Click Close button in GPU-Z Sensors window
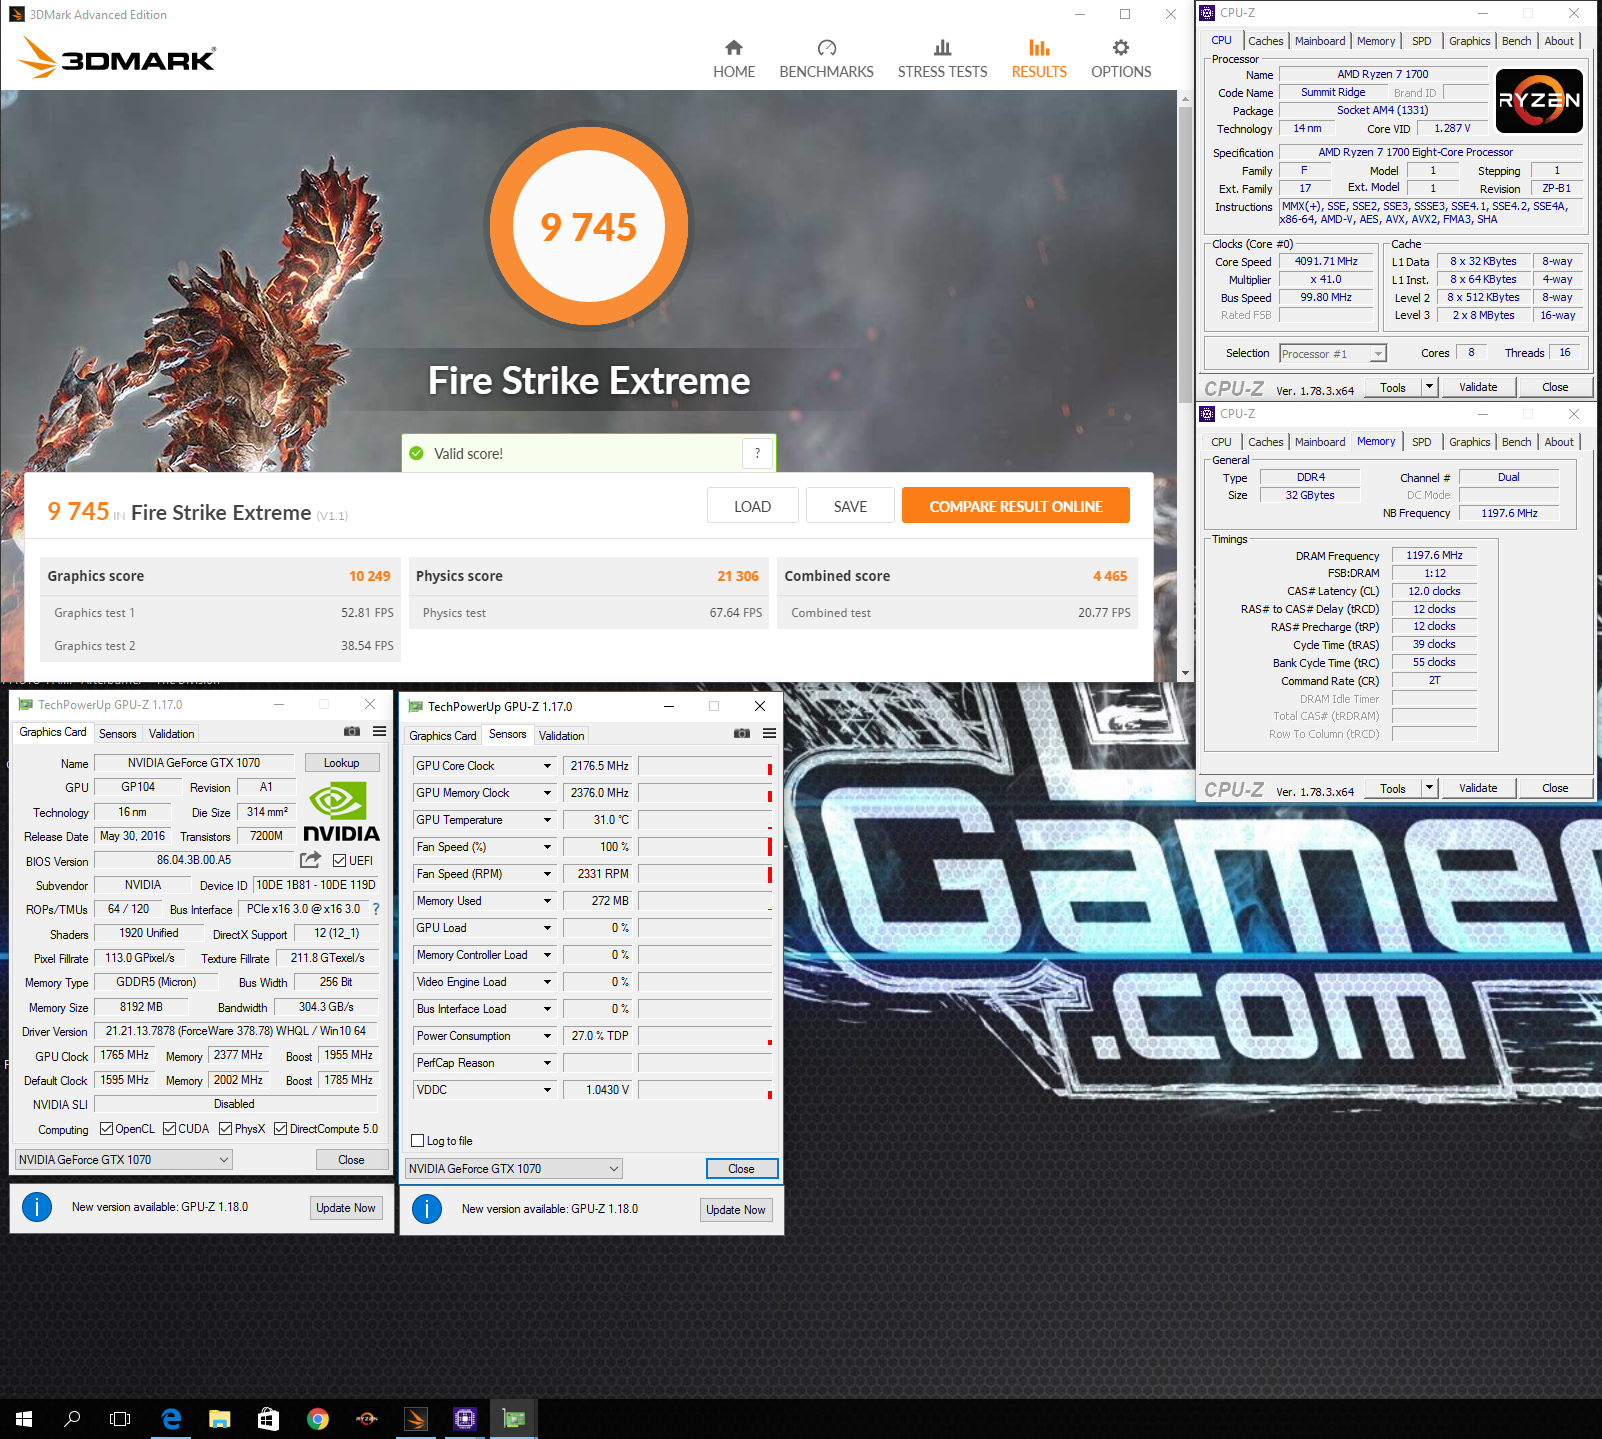The height and width of the screenshot is (1439, 1602). pos(741,1169)
